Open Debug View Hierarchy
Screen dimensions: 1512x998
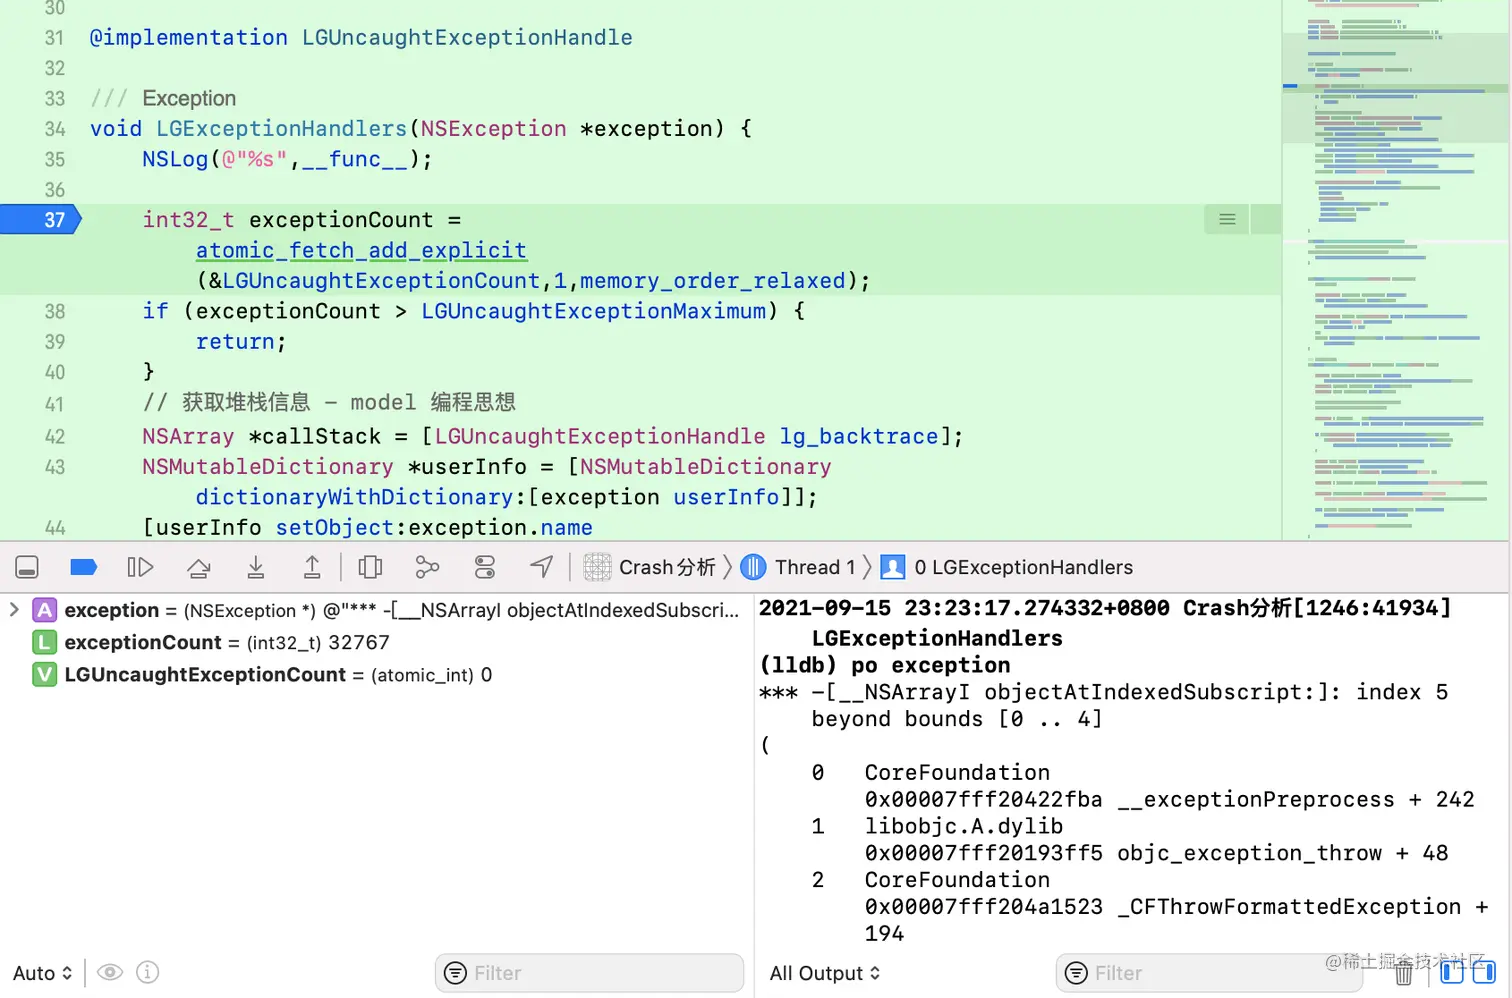click(x=370, y=568)
